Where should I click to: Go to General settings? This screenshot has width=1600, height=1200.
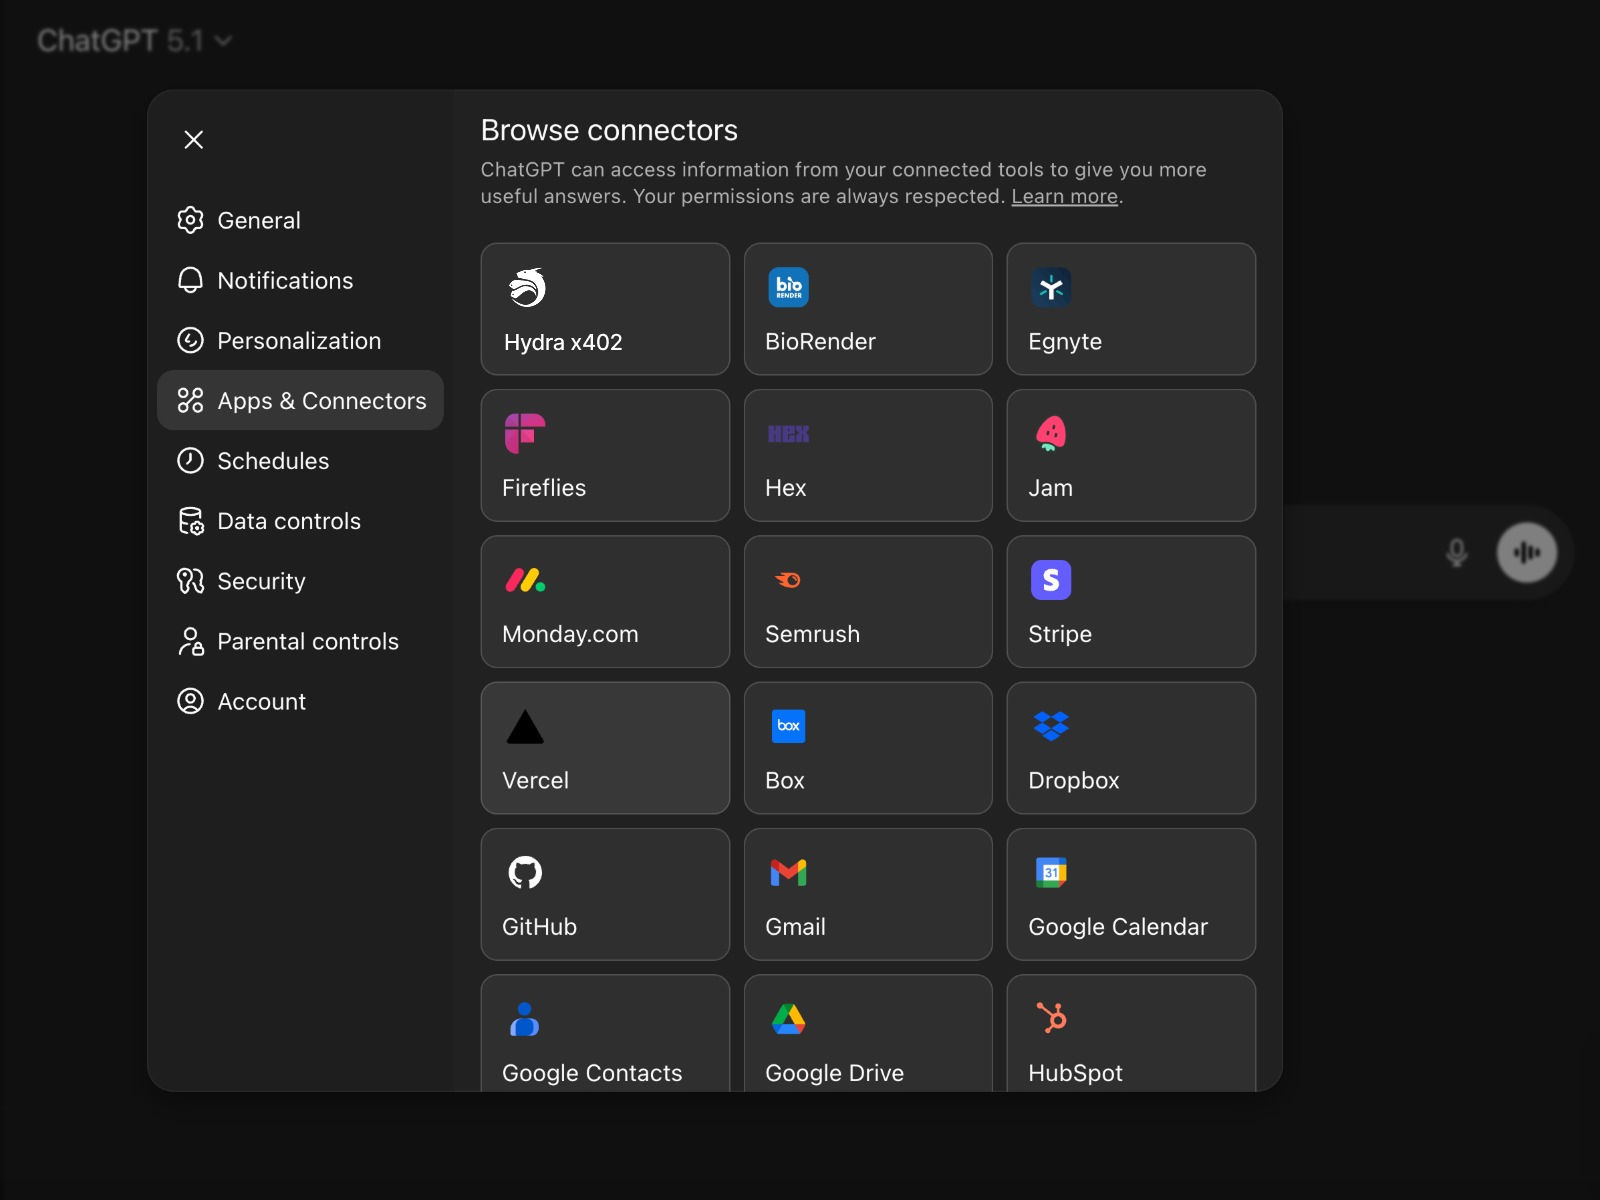[x=259, y=221]
